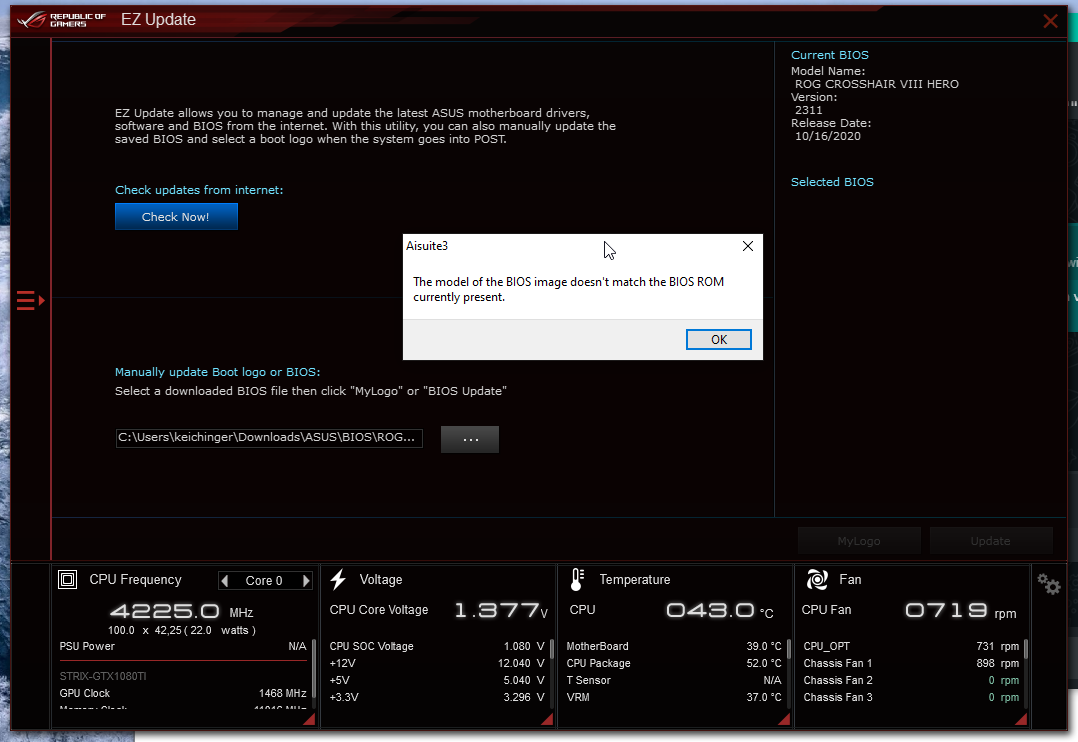Viewport: 1078px width, 742px height.
Task: Select the GPU Clock row
Action: (183, 693)
